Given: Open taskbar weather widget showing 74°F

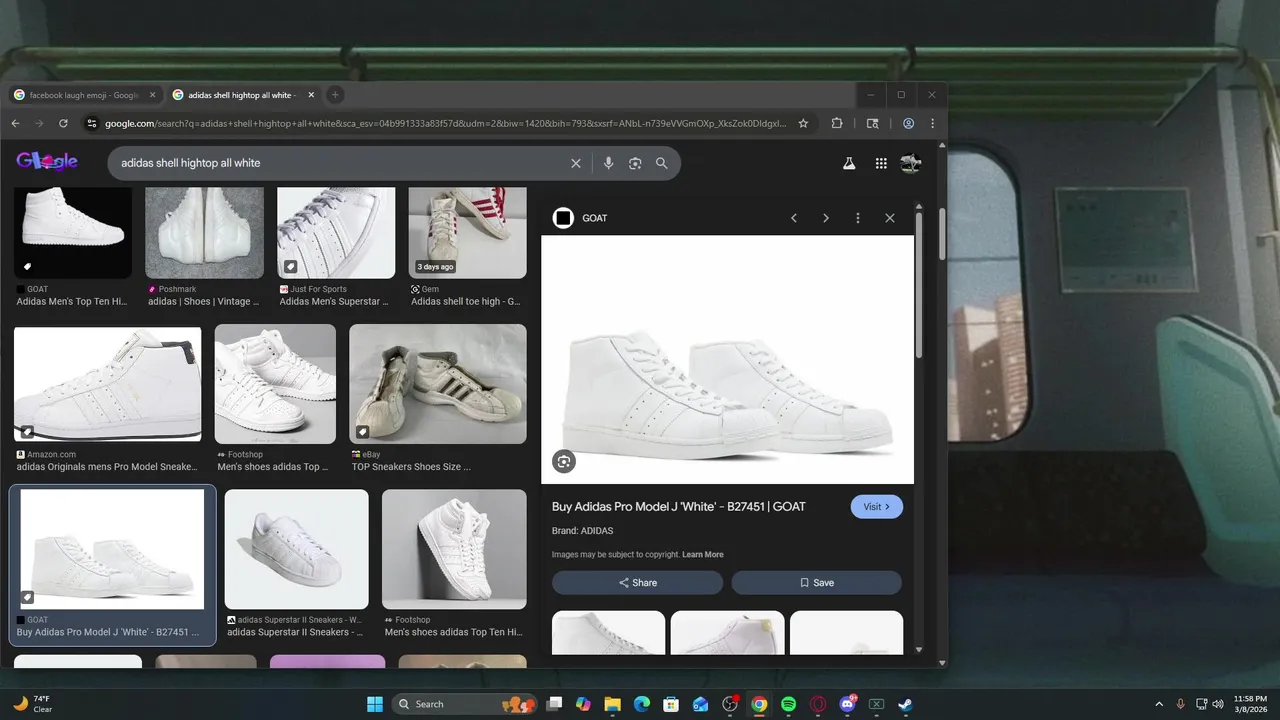Looking at the screenshot, I should [33, 704].
